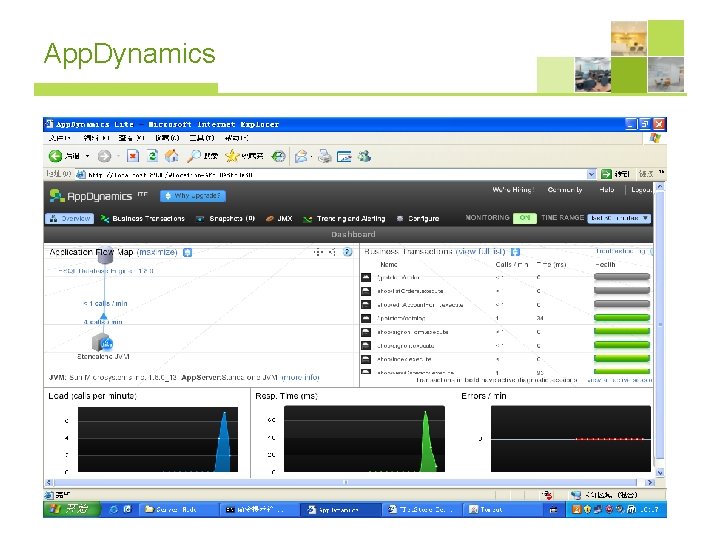Switch to the JMX tab
The height and width of the screenshot is (540, 720).
click(x=279, y=219)
